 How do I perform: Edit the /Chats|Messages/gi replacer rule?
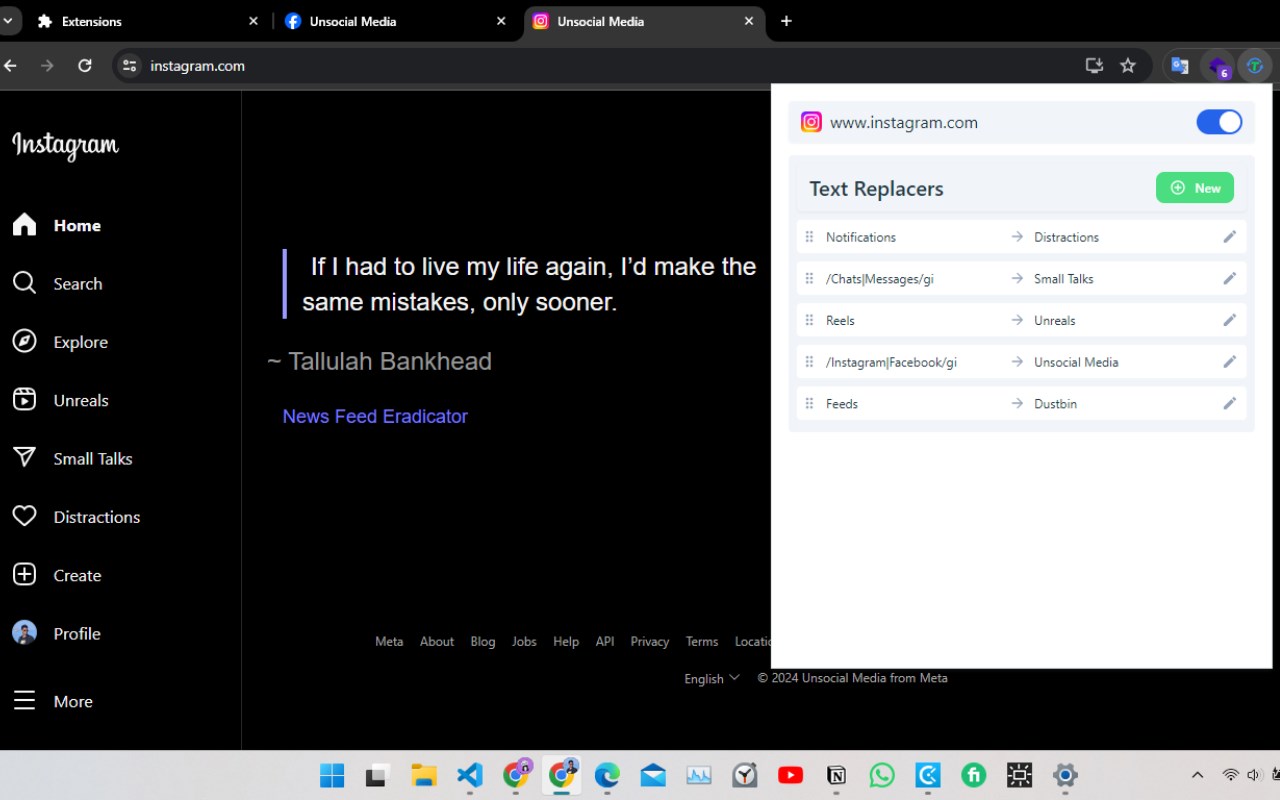(x=1230, y=279)
